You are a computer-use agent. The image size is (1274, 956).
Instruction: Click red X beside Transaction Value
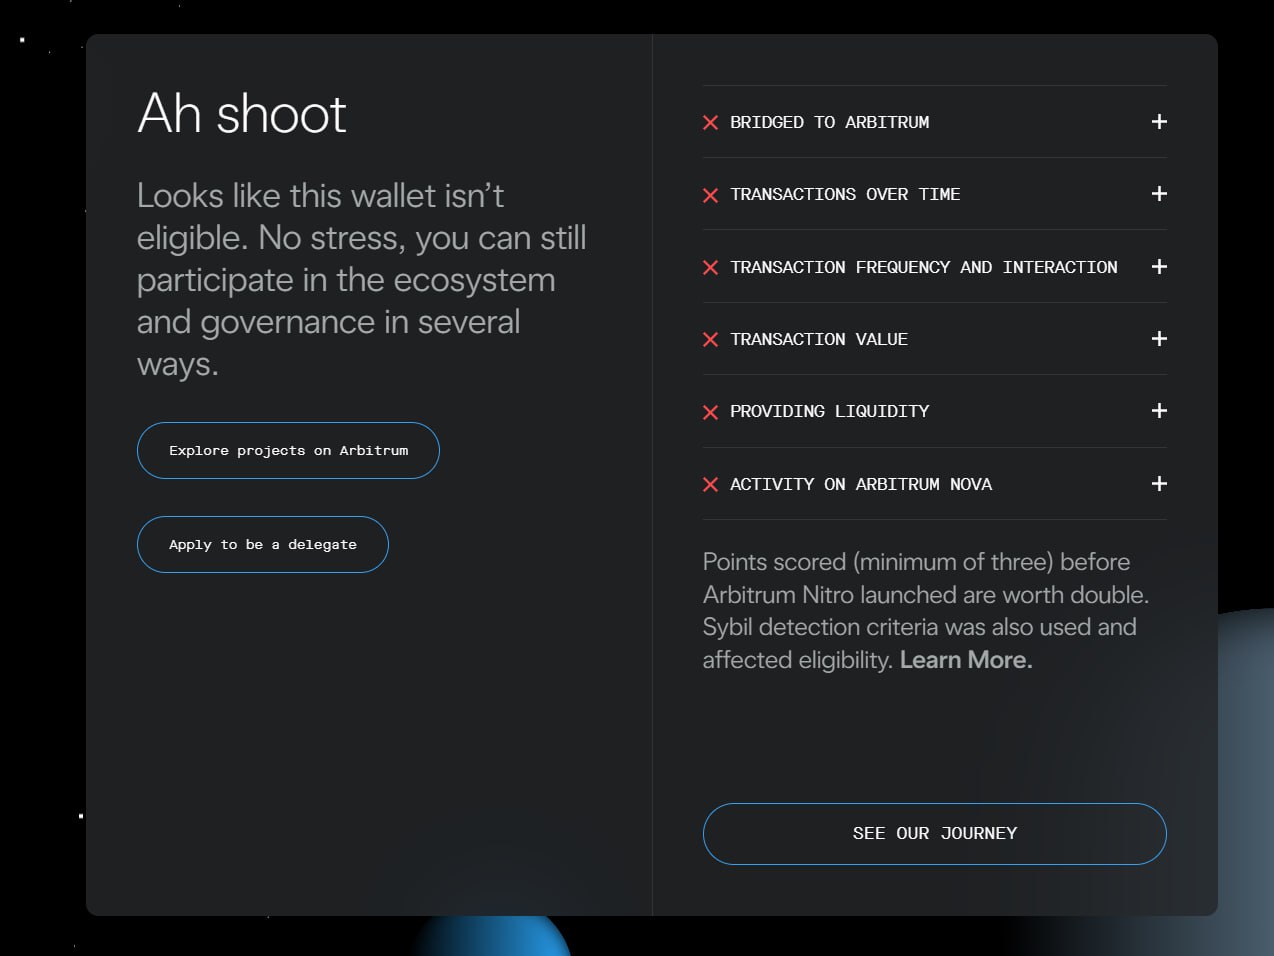(710, 340)
